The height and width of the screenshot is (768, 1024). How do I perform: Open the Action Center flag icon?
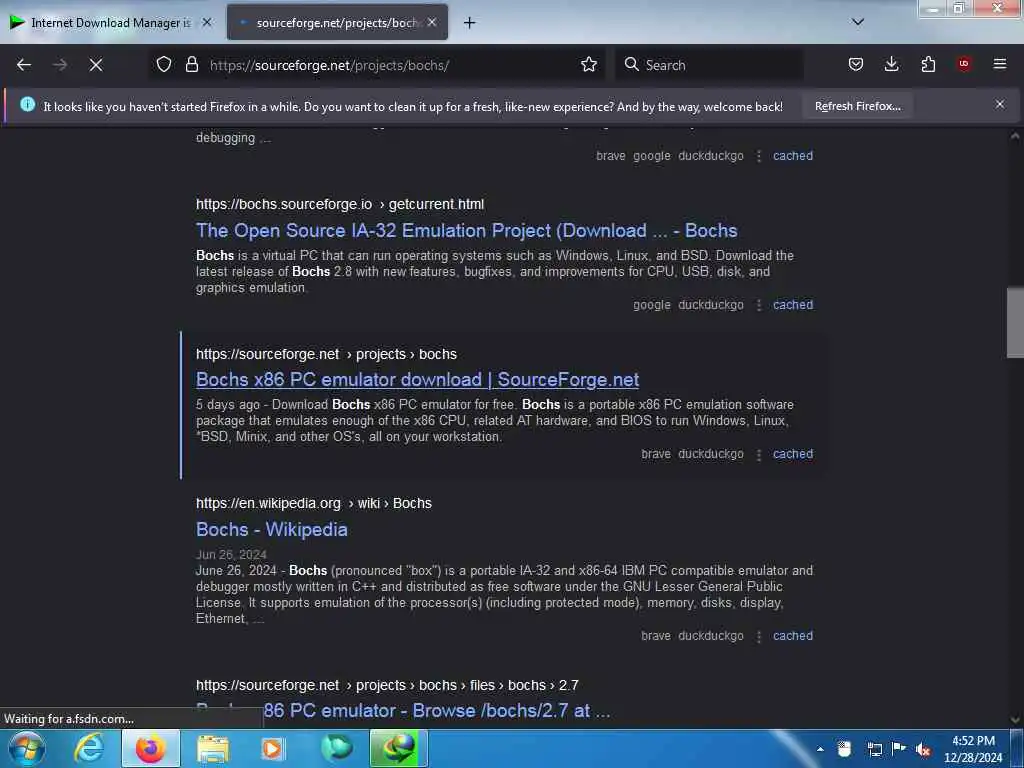899,749
